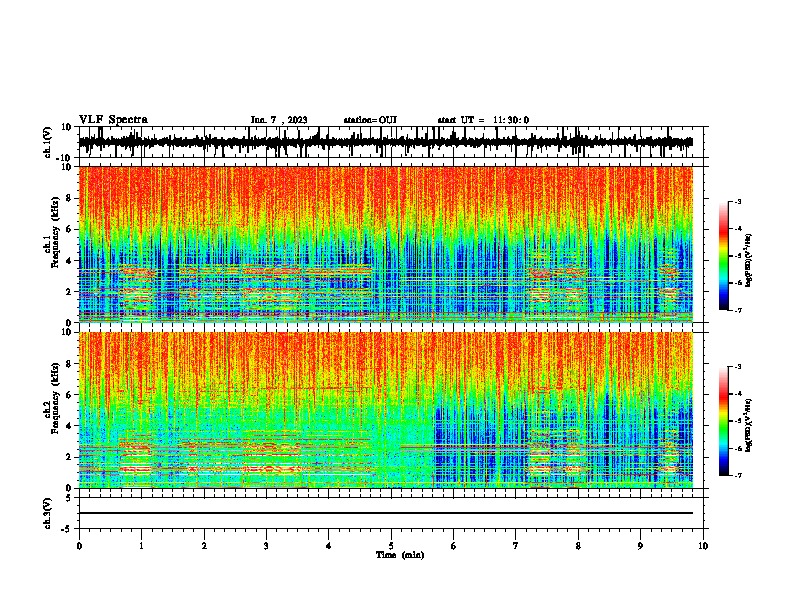
Task: Click the time axis tick label "5"
Action: tap(391, 546)
